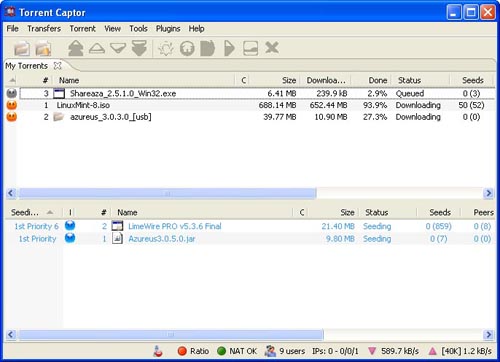Screen dimensions: 500x362
Task: Open the Transfers menu
Action: pyautogui.click(x=44, y=29)
